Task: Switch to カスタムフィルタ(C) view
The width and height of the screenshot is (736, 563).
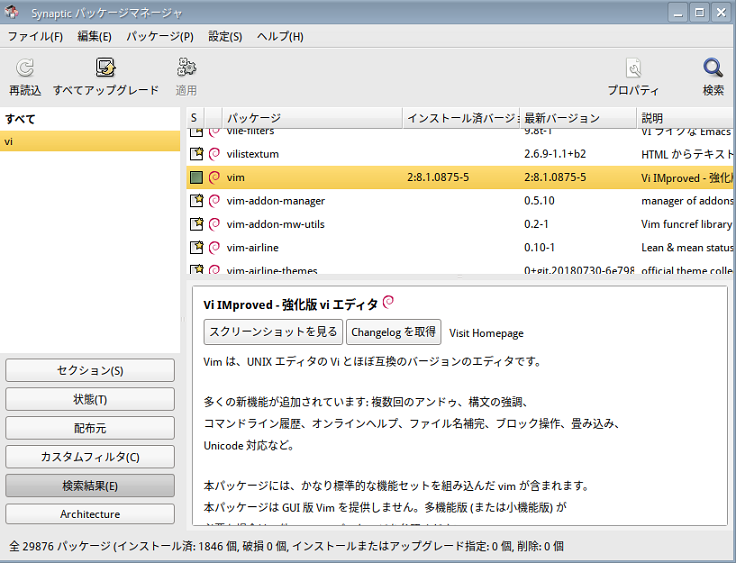Action: tap(90, 456)
